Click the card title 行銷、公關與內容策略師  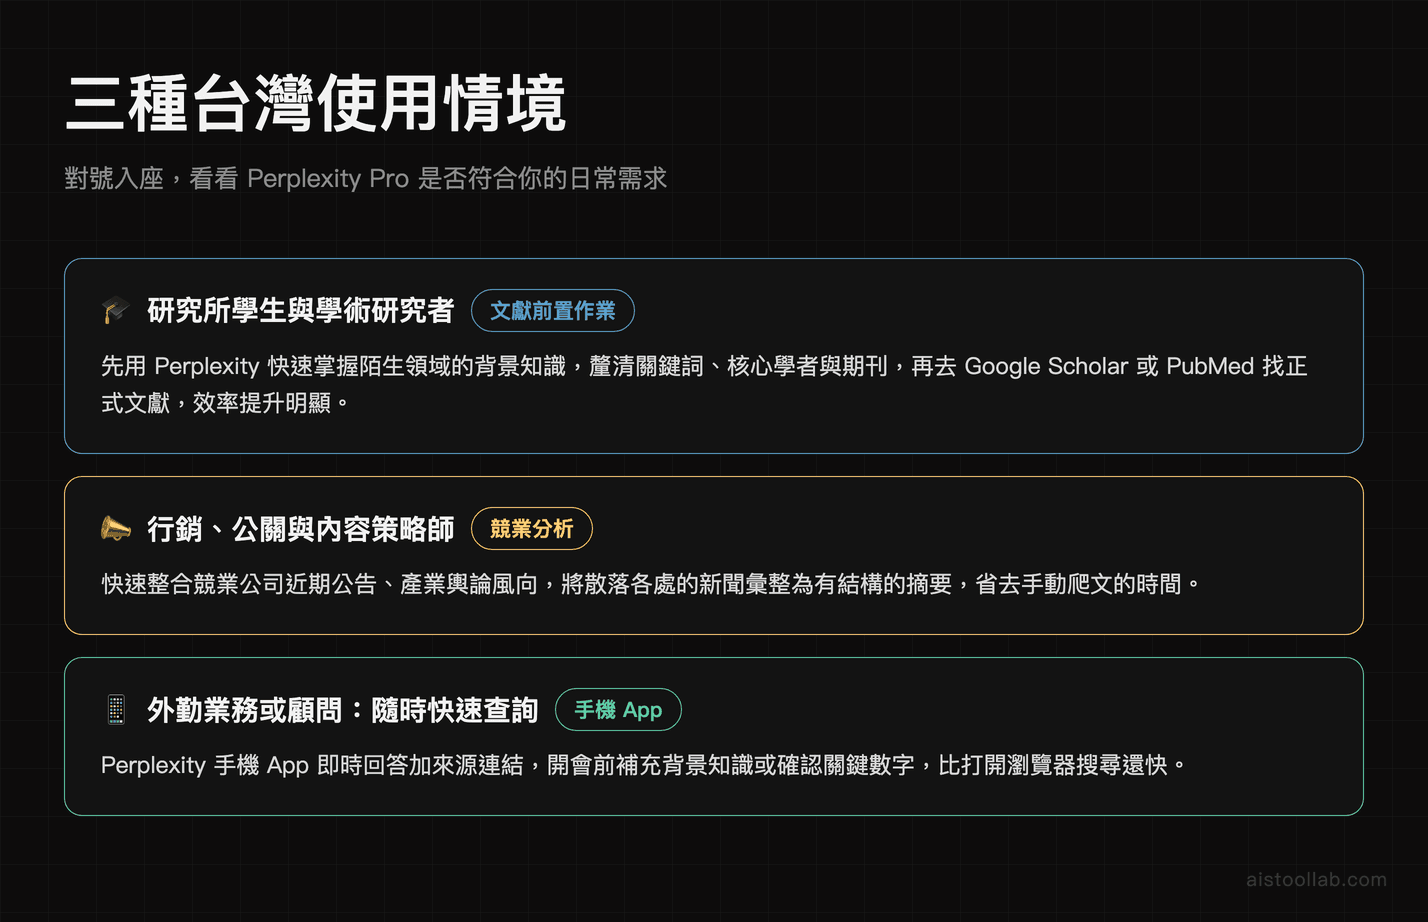[301, 528]
